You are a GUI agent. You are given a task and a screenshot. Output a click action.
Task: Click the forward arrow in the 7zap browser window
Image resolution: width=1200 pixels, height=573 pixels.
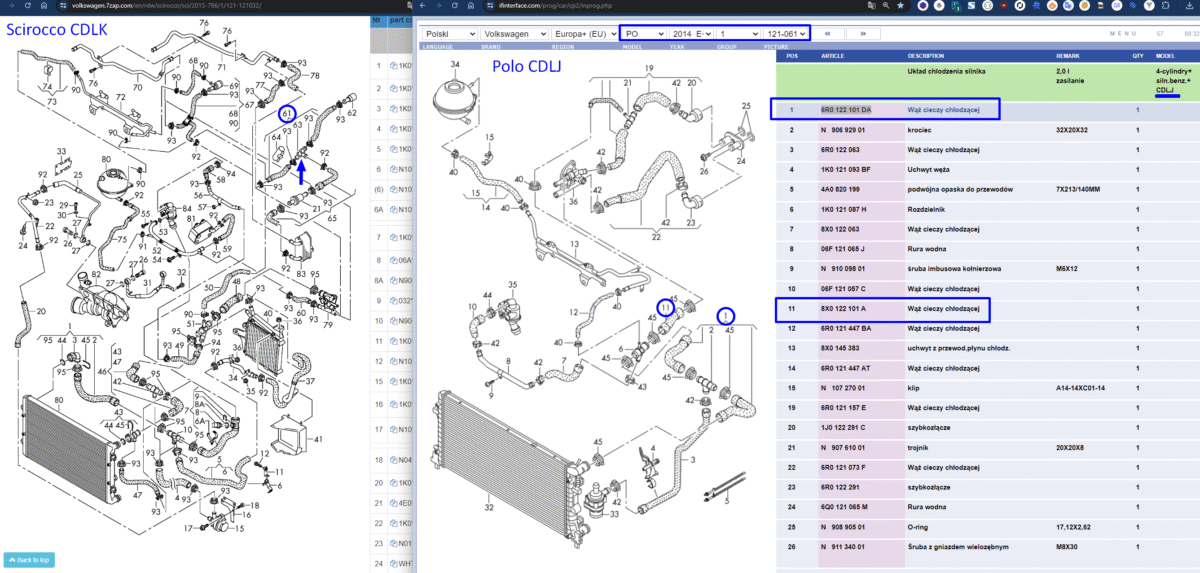[x=12, y=6]
